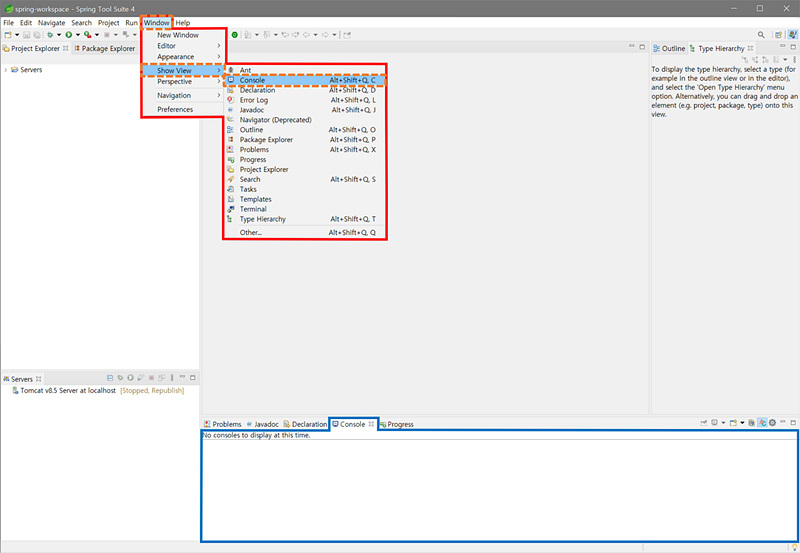Image resolution: width=800 pixels, height=553 pixels.
Task: Select Other... in Show View submenu
Action: click(305, 233)
